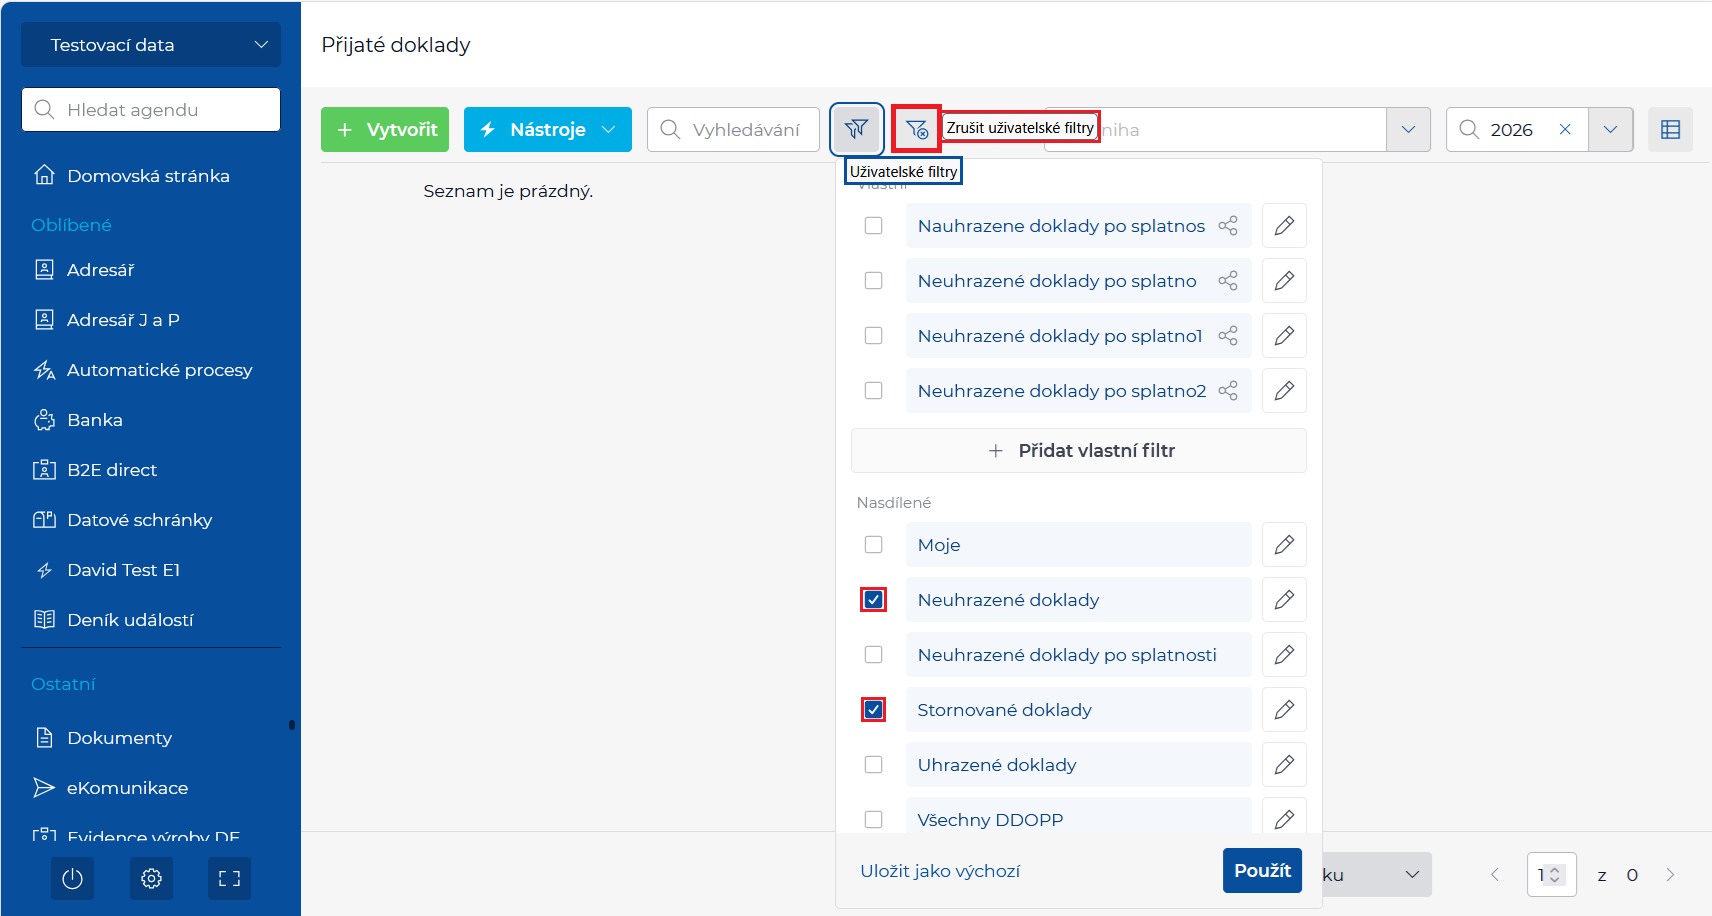The height and width of the screenshot is (916, 1712).
Task: Toggle fullscreen mode icon
Action: click(230, 879)
